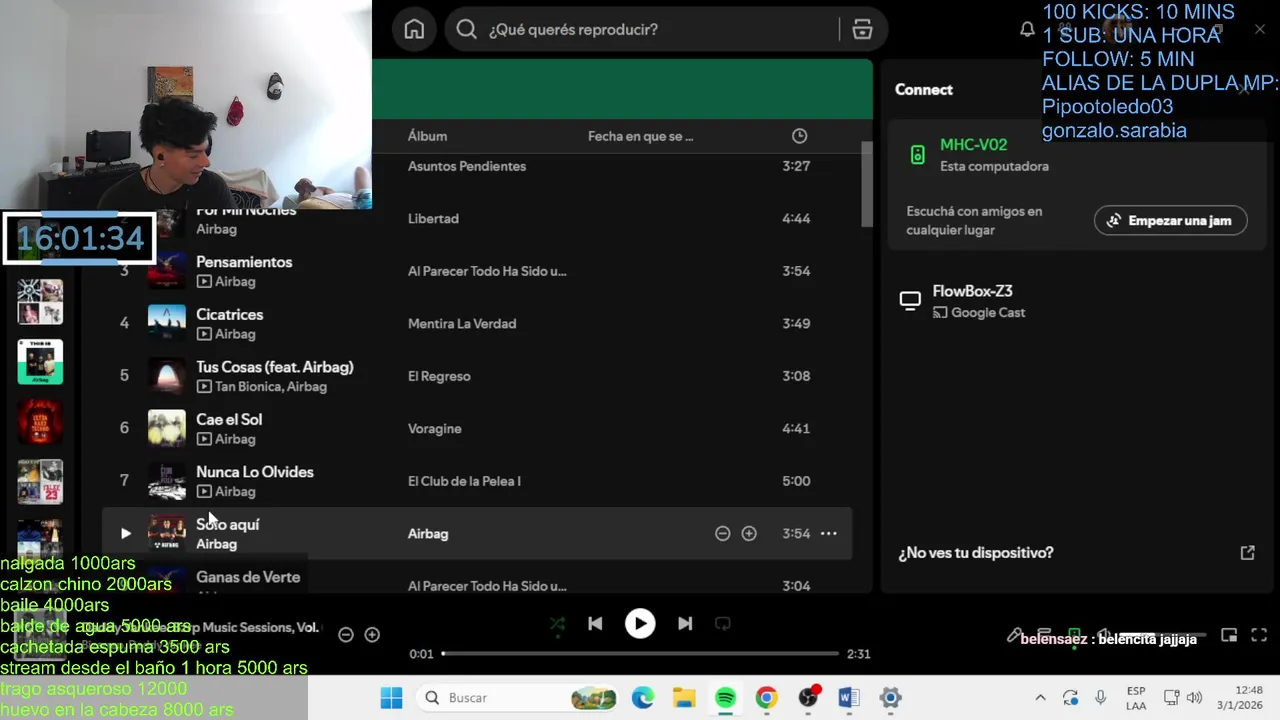Open album Asuntos Pendientes
The width and height of the screenshot is (1280, 720).
pyautogui.click(x=467, y=166)
